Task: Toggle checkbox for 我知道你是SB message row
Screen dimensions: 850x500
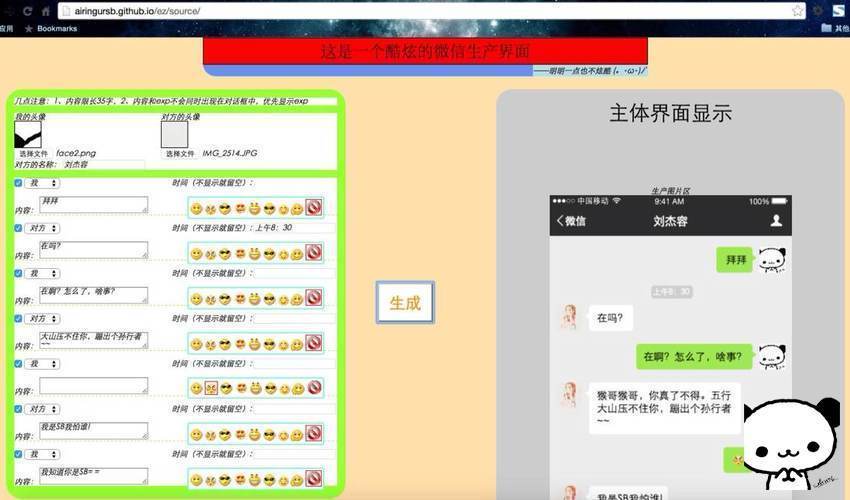Action: [x=18, y=454]
